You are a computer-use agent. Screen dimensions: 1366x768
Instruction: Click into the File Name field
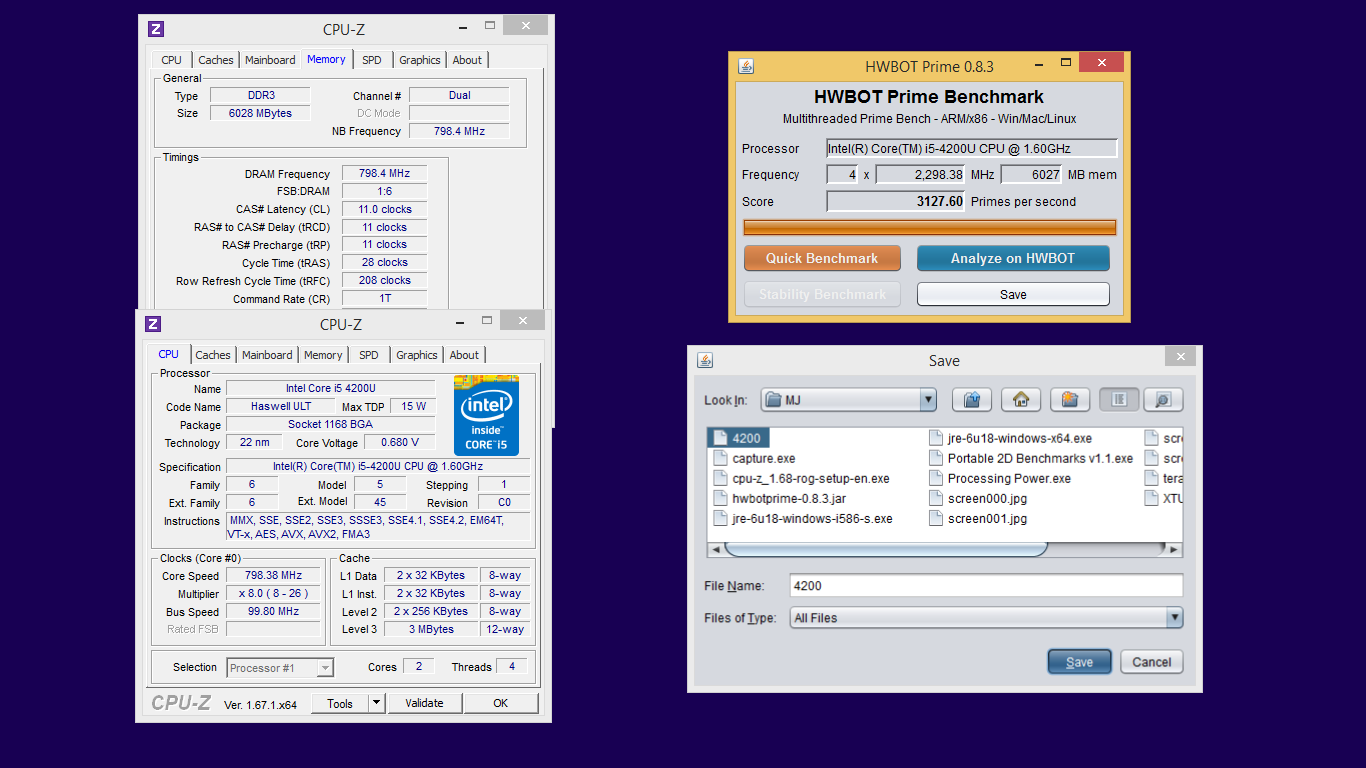[986, 586]
